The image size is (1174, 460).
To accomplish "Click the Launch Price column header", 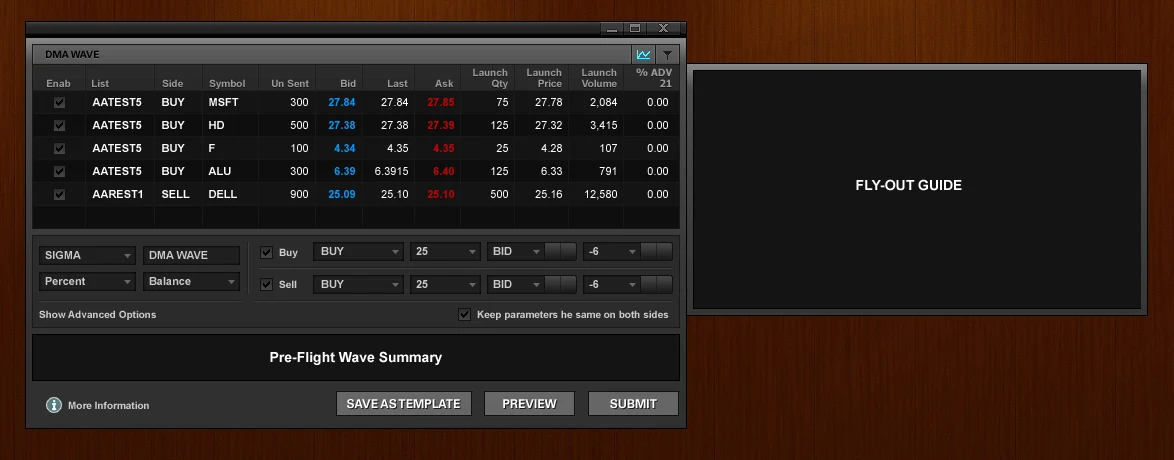I will 544,78.
